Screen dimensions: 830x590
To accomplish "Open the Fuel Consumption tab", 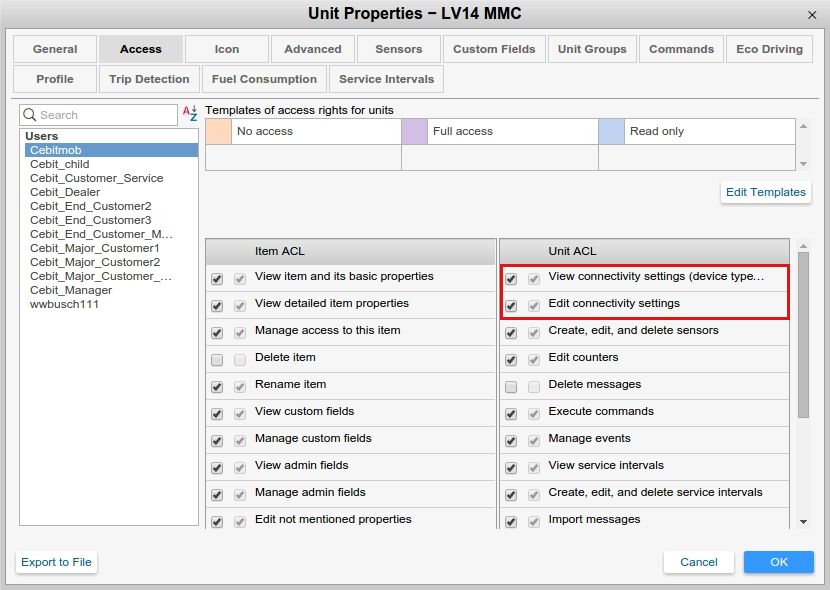I will click(265, 79).
